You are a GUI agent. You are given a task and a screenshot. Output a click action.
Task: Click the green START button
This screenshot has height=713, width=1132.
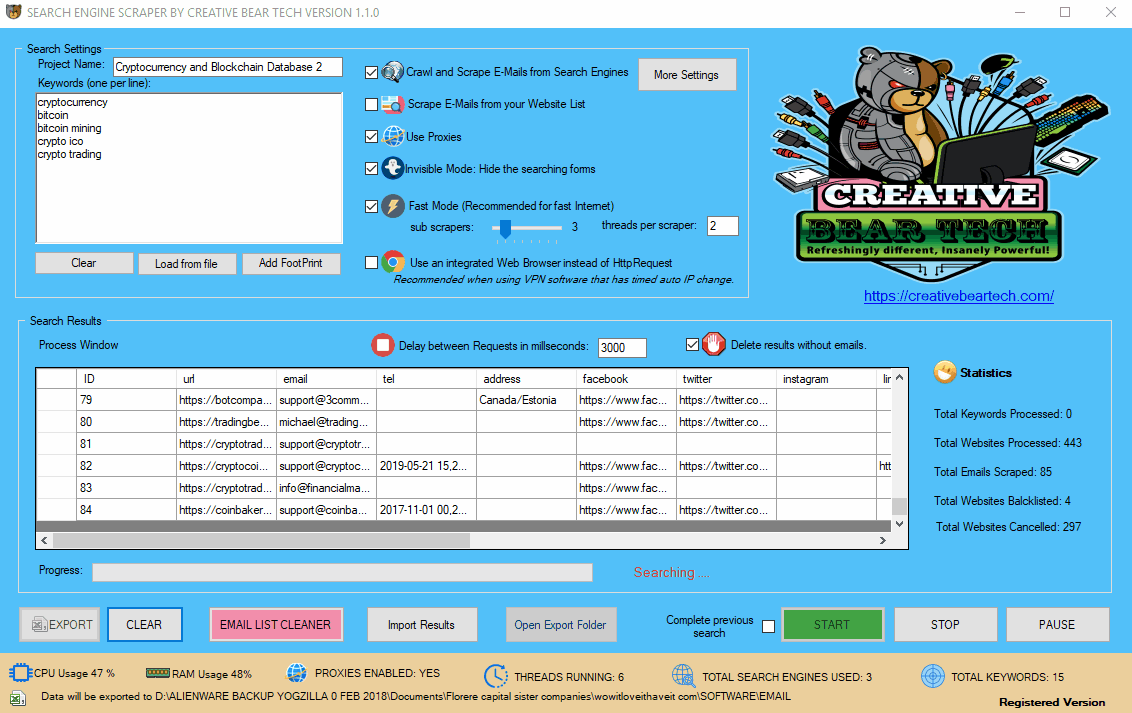pyautogui.click(x=832, y=624)
